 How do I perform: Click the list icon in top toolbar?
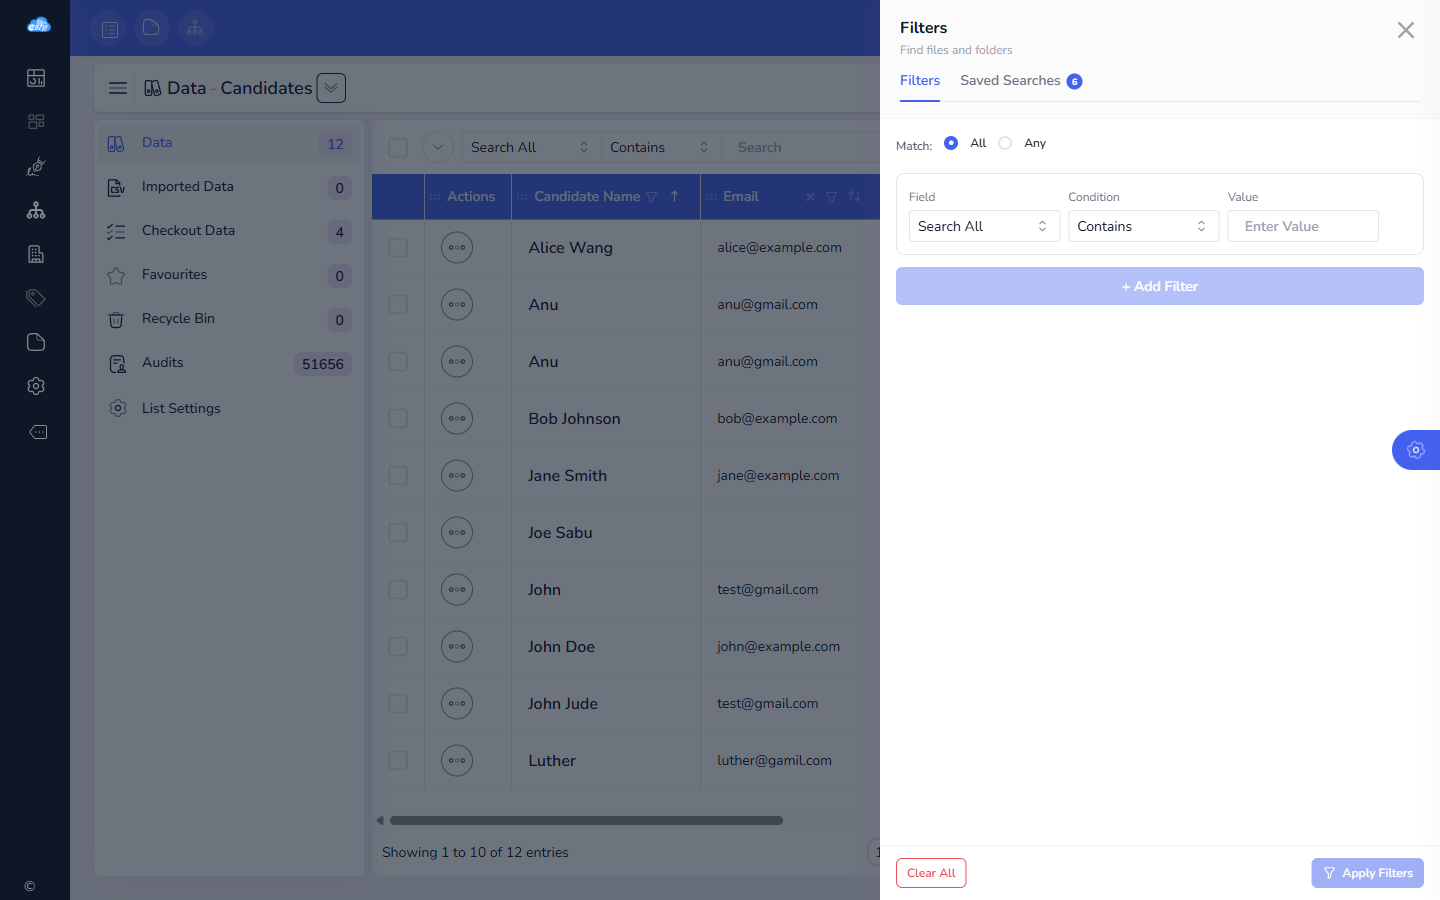coord(110,29)
